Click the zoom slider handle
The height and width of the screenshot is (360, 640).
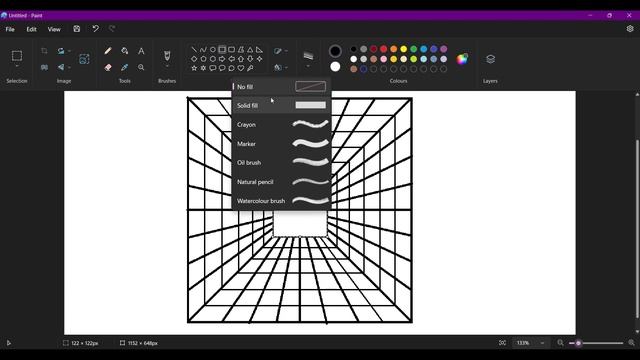point(578,343)
